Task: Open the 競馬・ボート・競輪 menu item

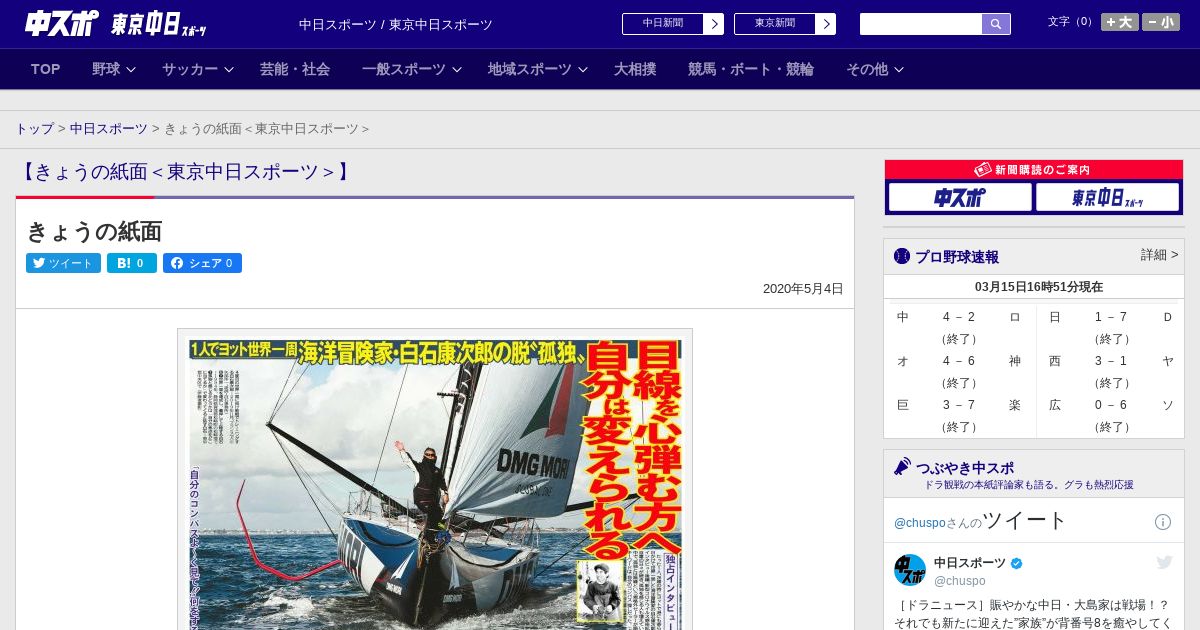Action: click(x=751, y=69)
